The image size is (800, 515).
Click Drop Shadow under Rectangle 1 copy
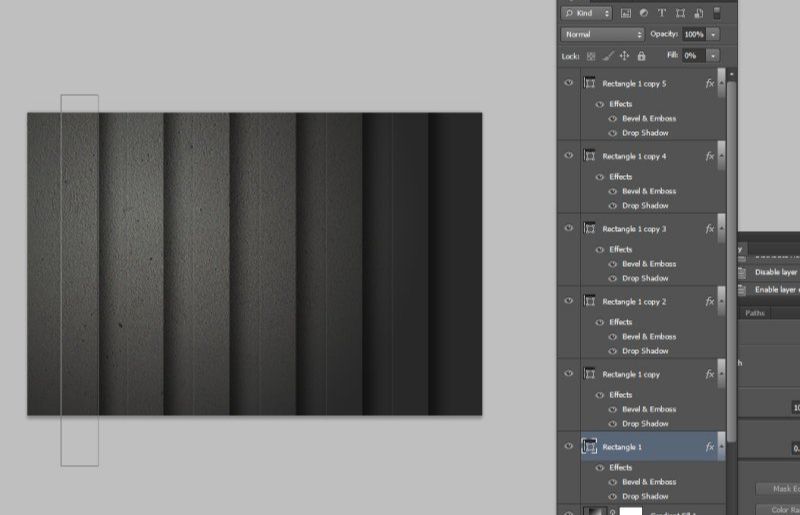coord(645,424)
